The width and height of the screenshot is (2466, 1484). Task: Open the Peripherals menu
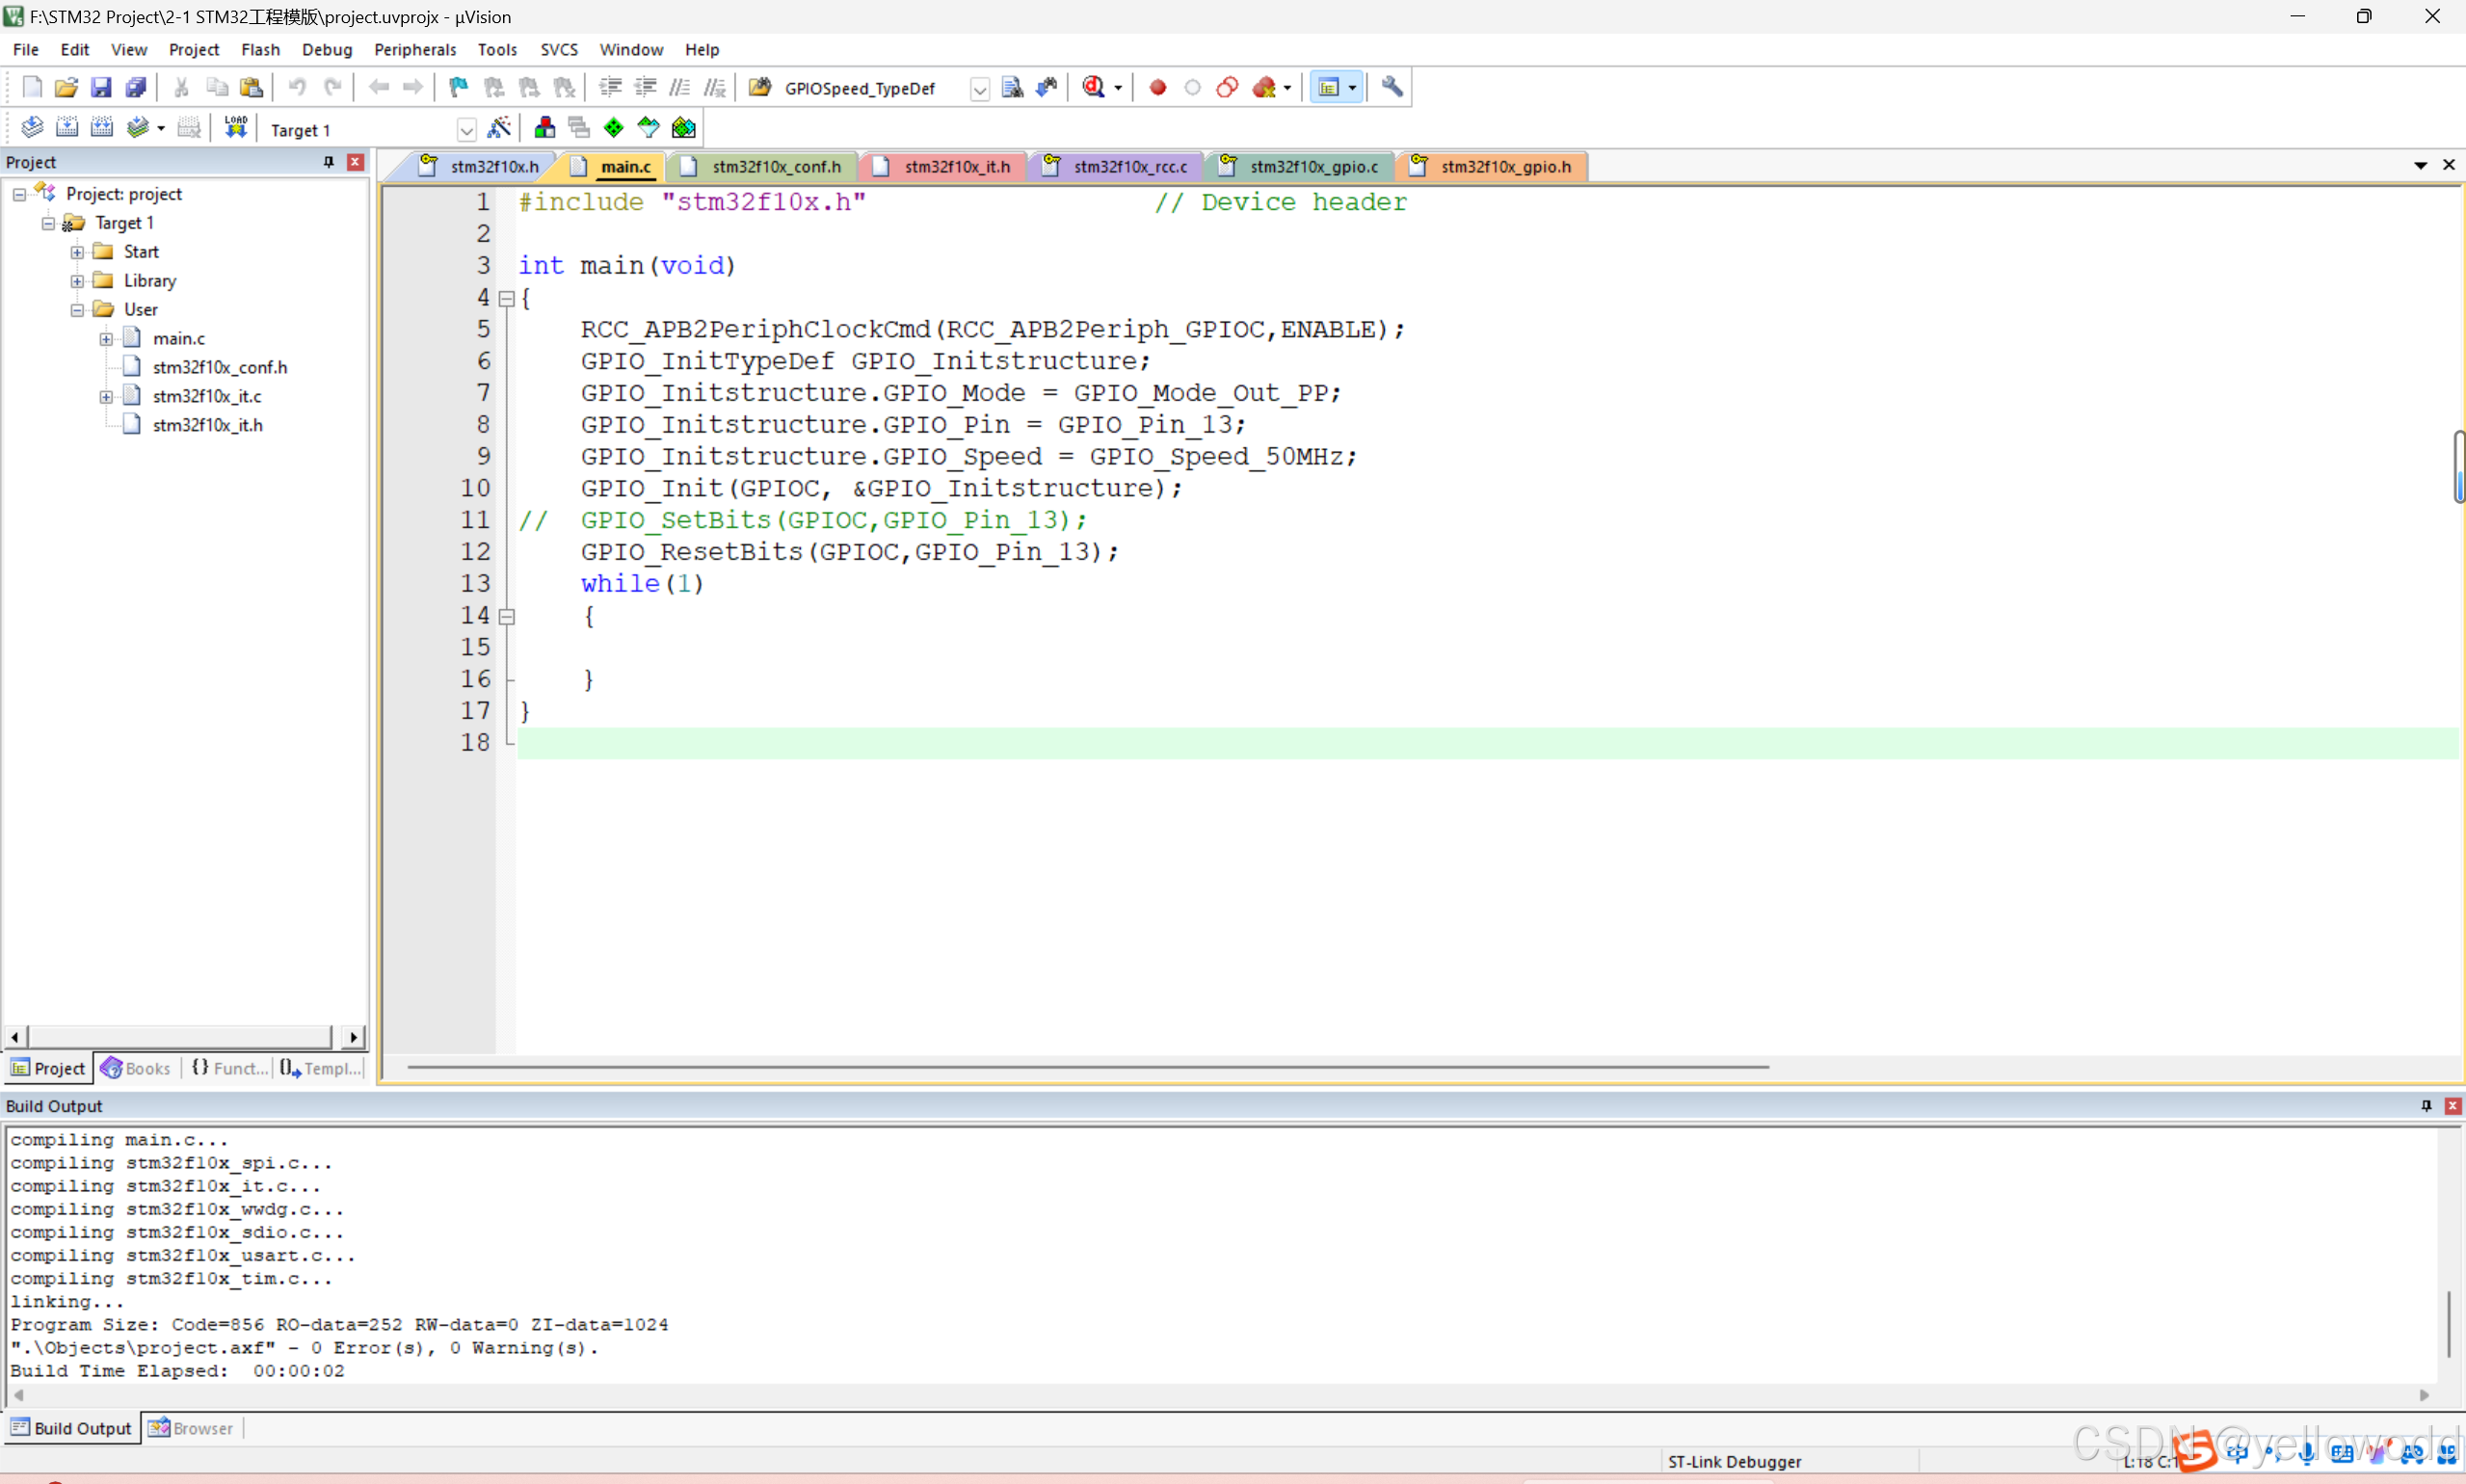click(x=414, y=49)
